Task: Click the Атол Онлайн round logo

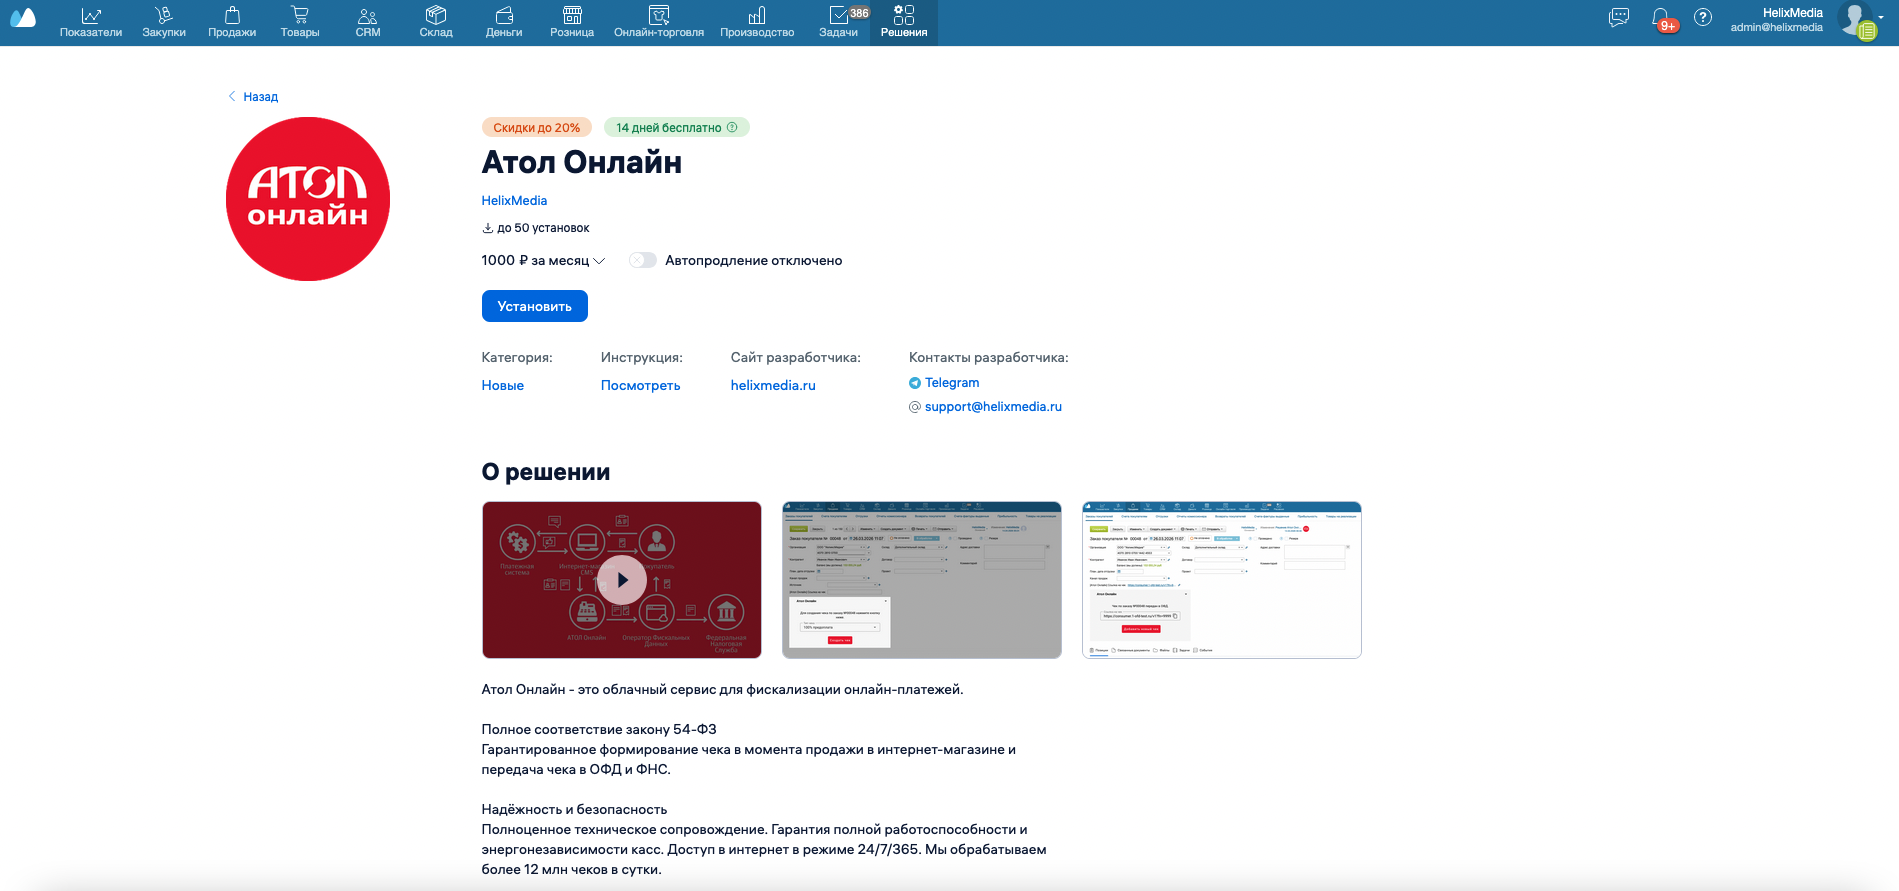Action: 308,199
